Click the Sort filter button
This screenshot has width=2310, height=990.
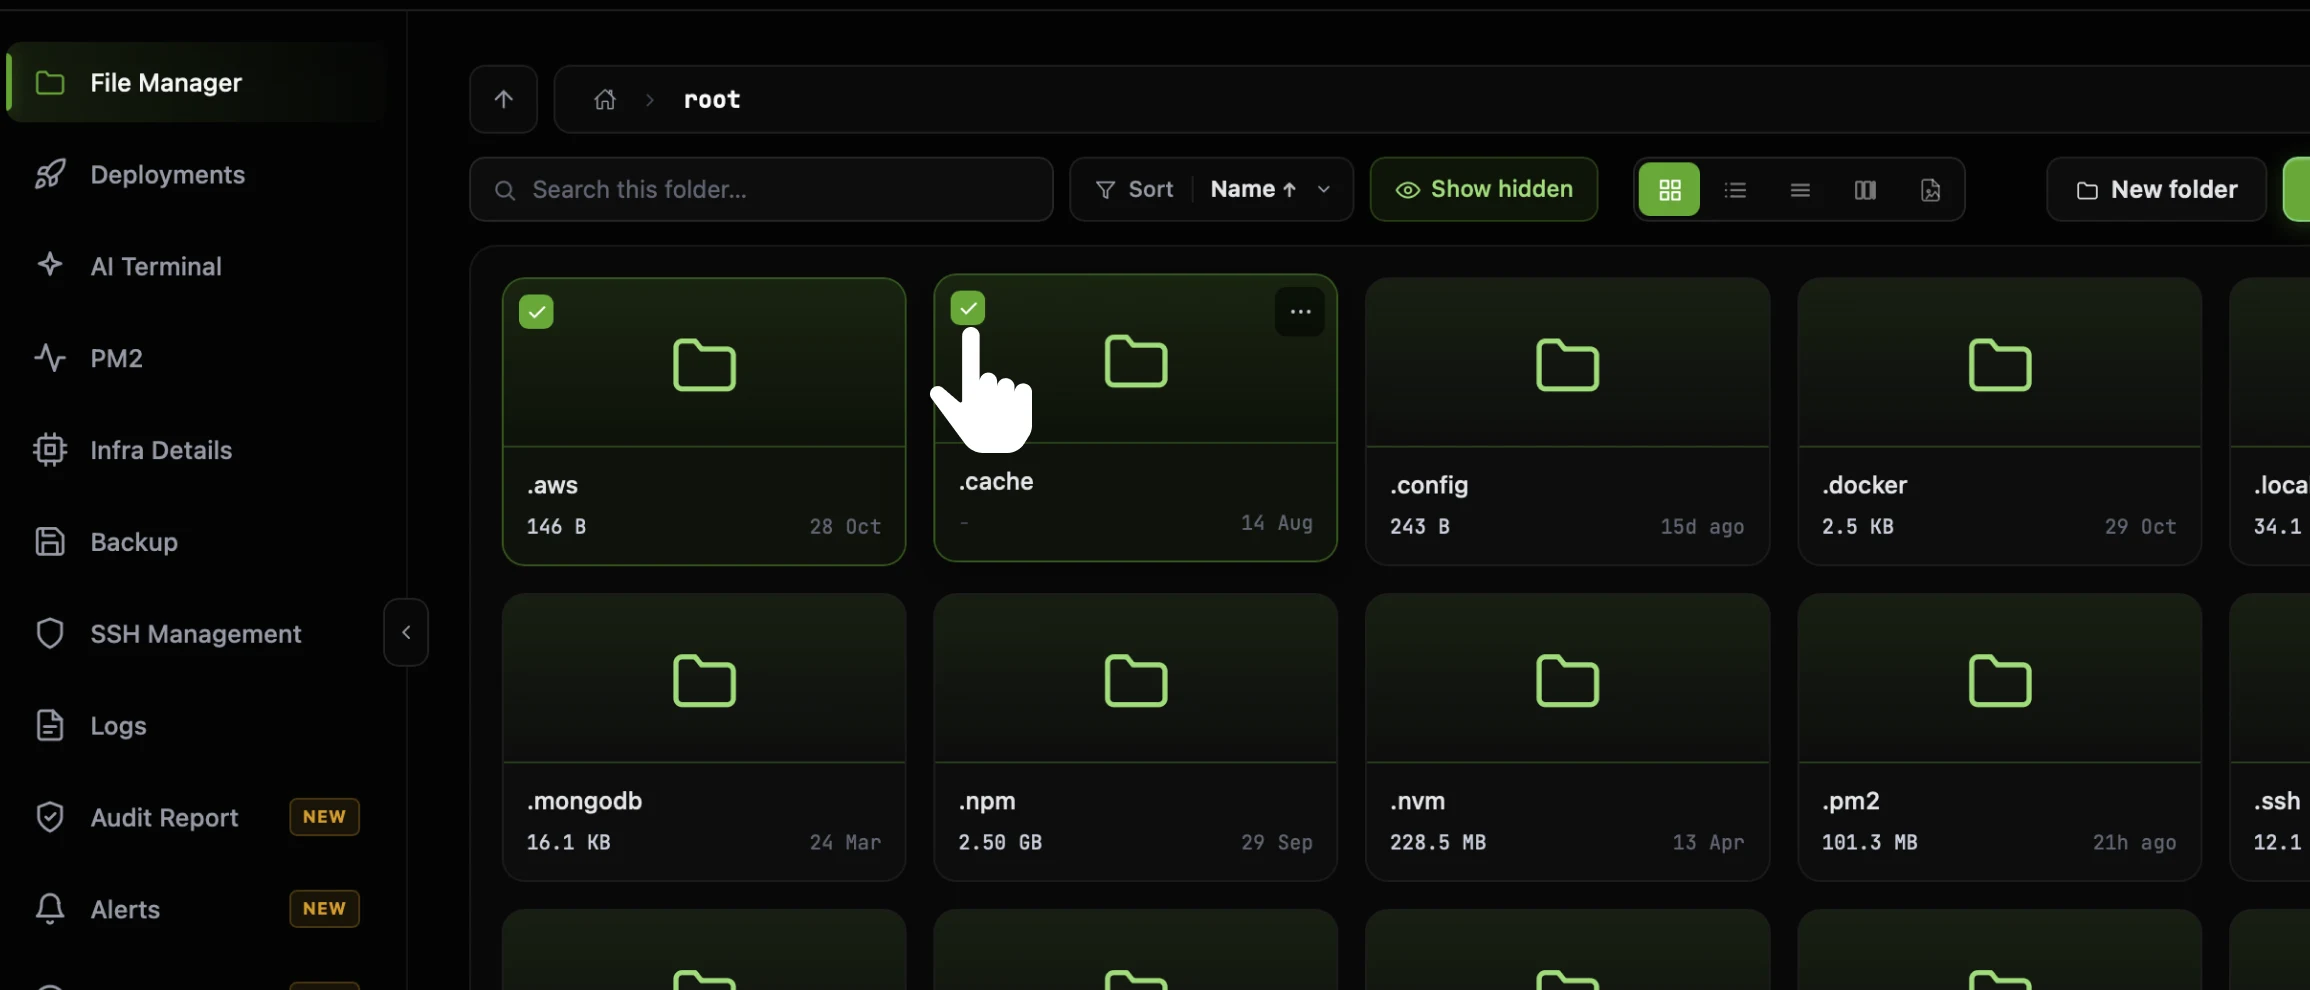[1134, 189]
